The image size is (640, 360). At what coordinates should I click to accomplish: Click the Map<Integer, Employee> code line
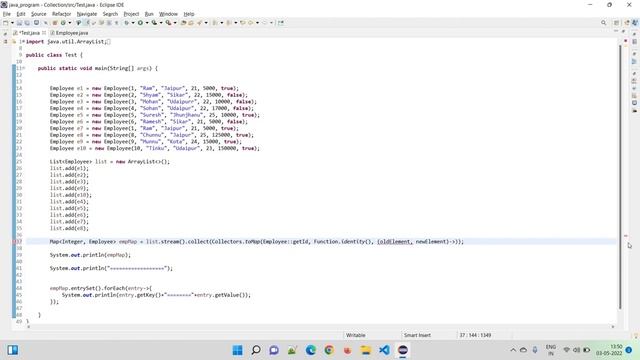257,242
